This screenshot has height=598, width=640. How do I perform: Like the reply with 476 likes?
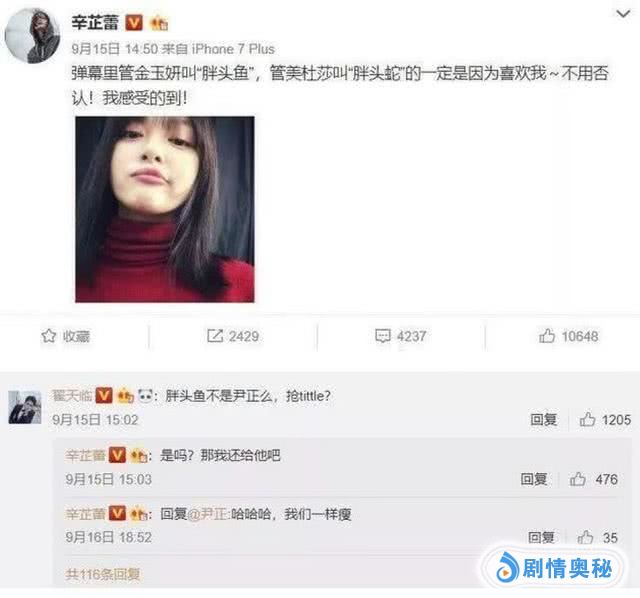578,478
